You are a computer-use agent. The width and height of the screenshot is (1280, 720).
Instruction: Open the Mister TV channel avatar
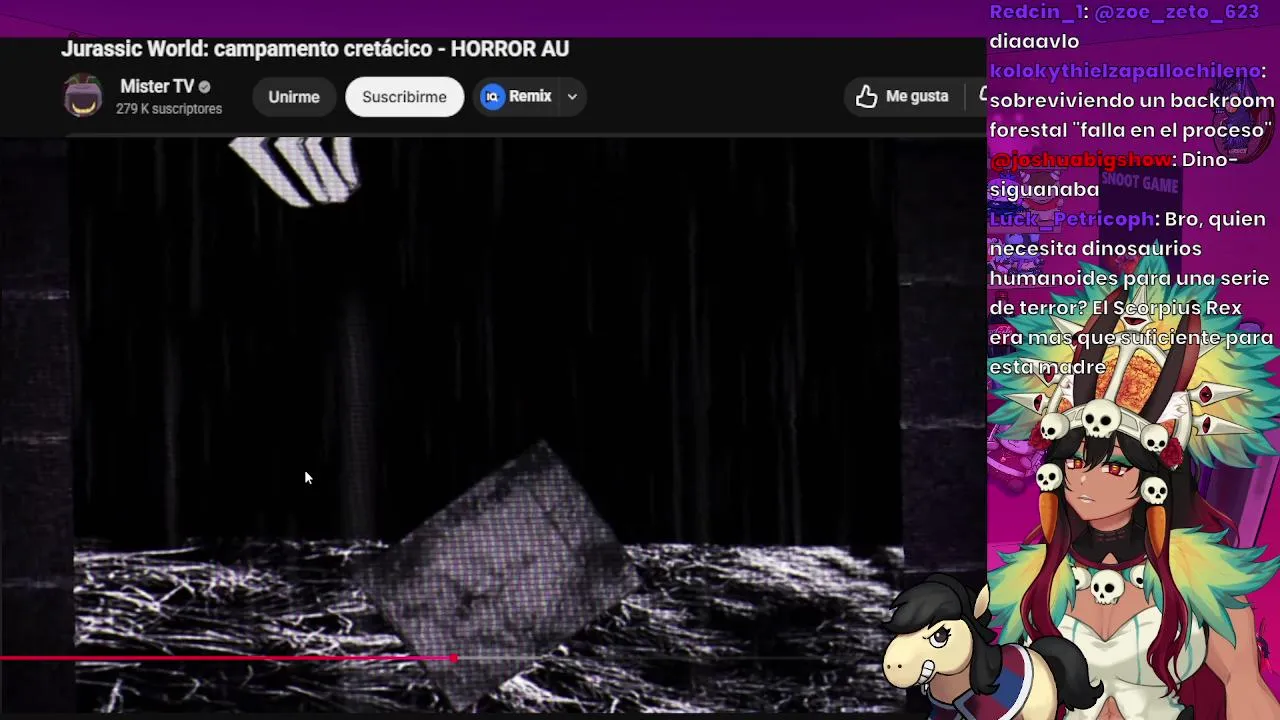83,97
